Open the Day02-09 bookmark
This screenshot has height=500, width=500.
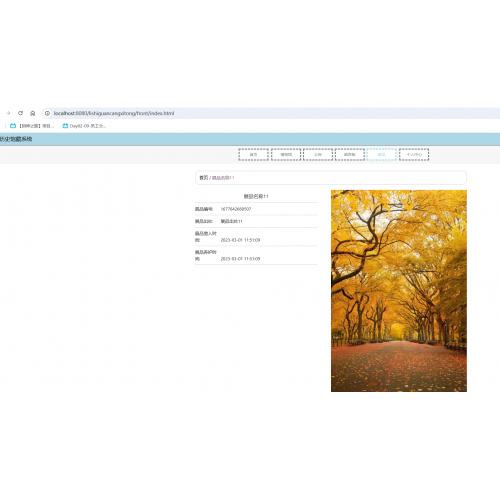pos(84,126)
